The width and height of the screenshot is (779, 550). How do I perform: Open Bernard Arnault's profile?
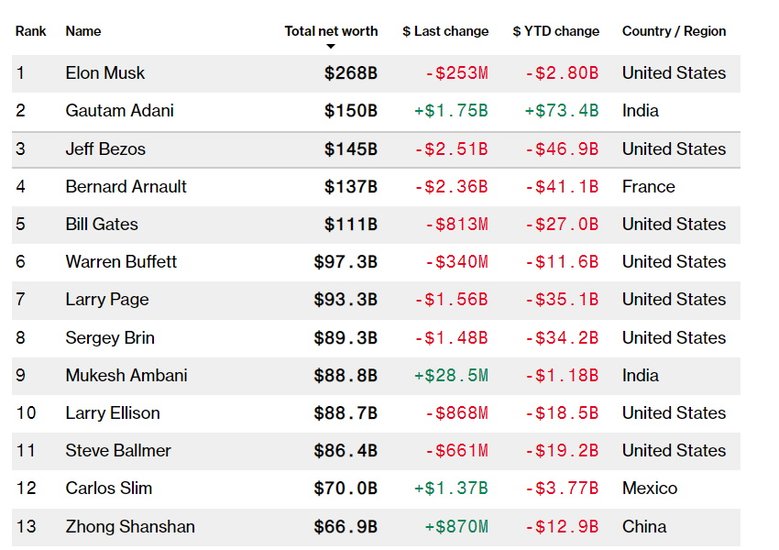click(x=126, y=186)
